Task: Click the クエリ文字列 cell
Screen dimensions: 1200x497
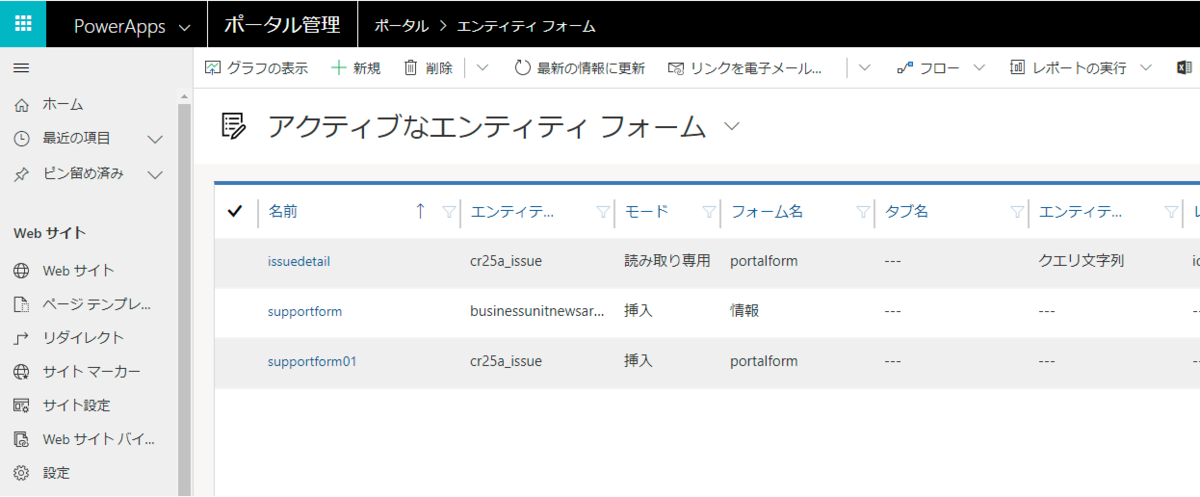Action: (x=1082, y=261)
